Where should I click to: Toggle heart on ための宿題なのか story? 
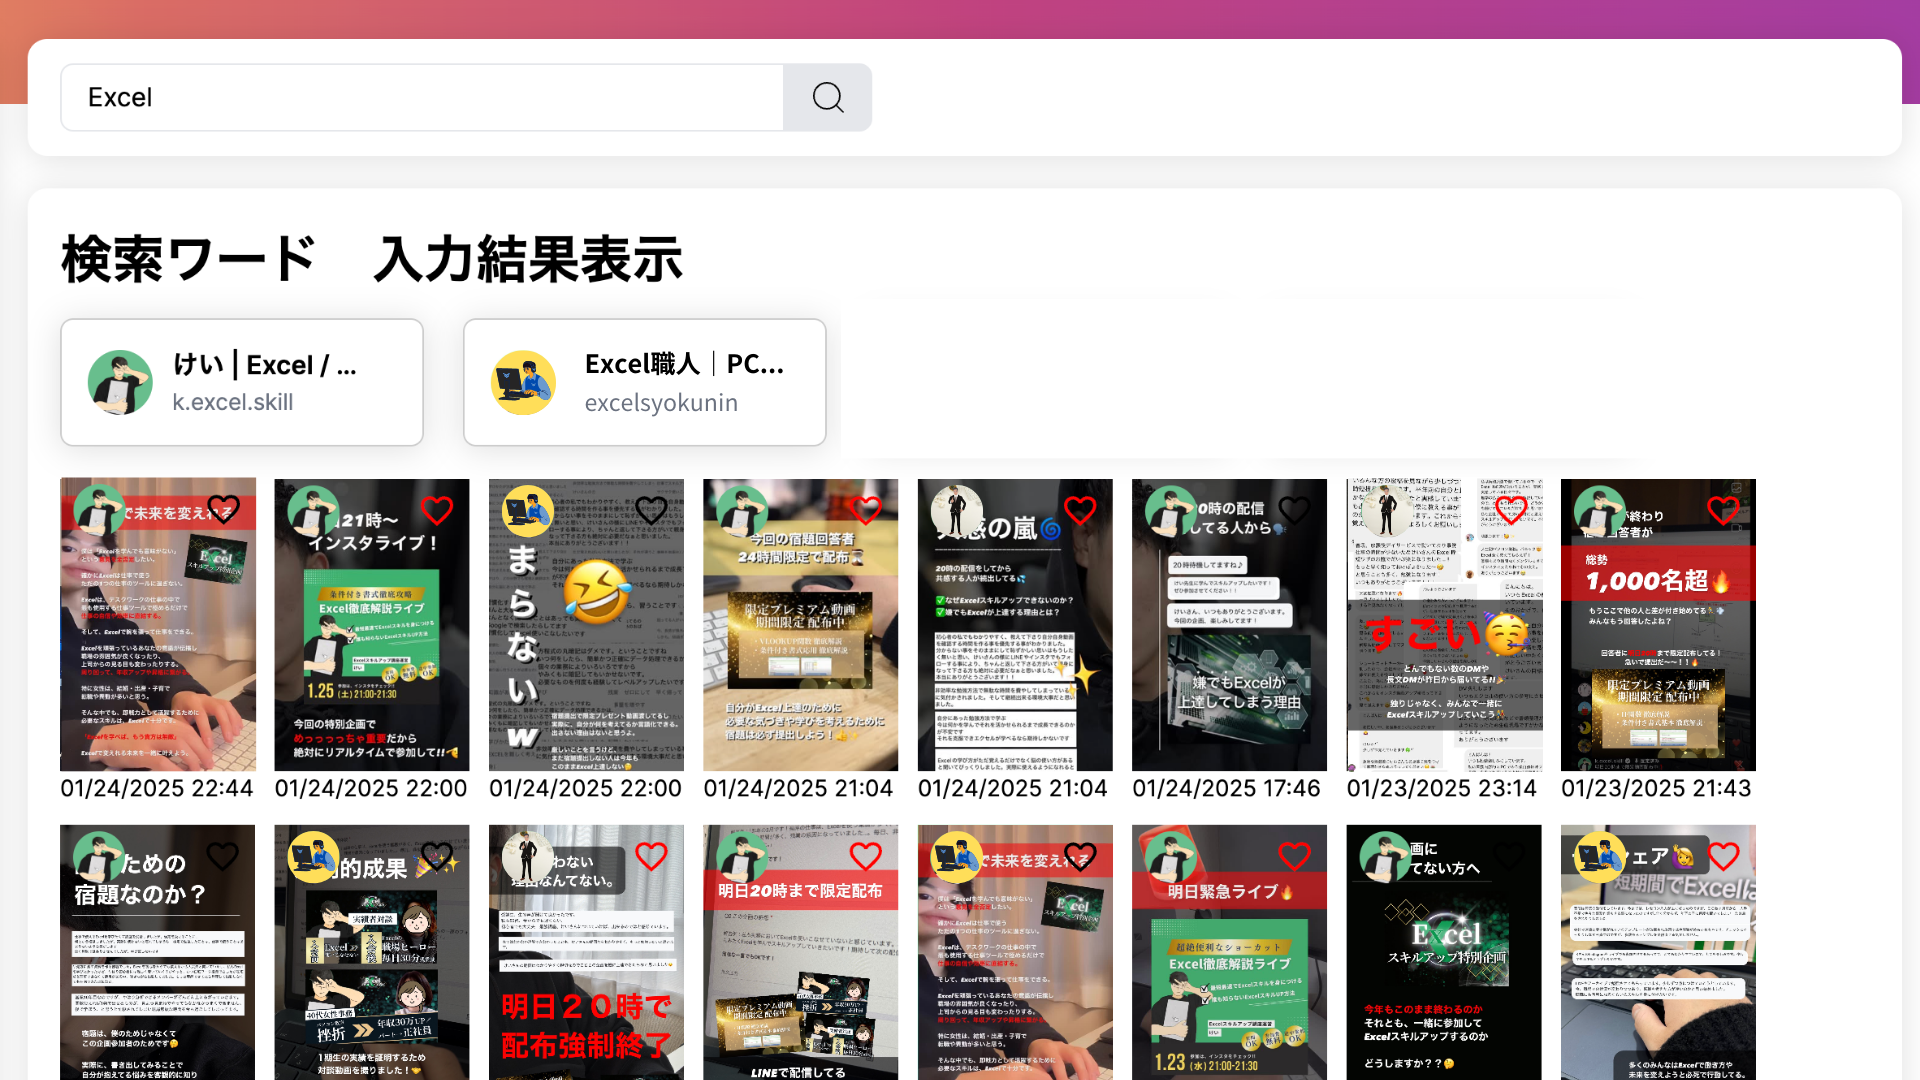click(223, 856)
